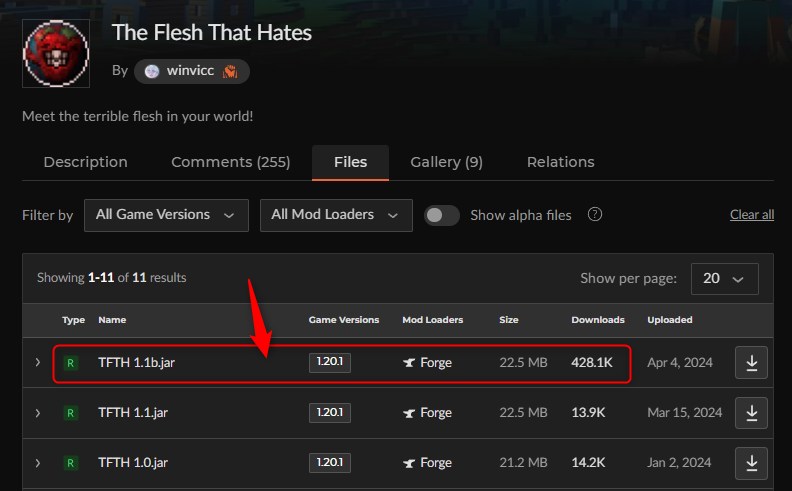Click the Forge anvil icon in TFTH 1.1.jar row
Screen dimensions: 792x491
point(409,413)
